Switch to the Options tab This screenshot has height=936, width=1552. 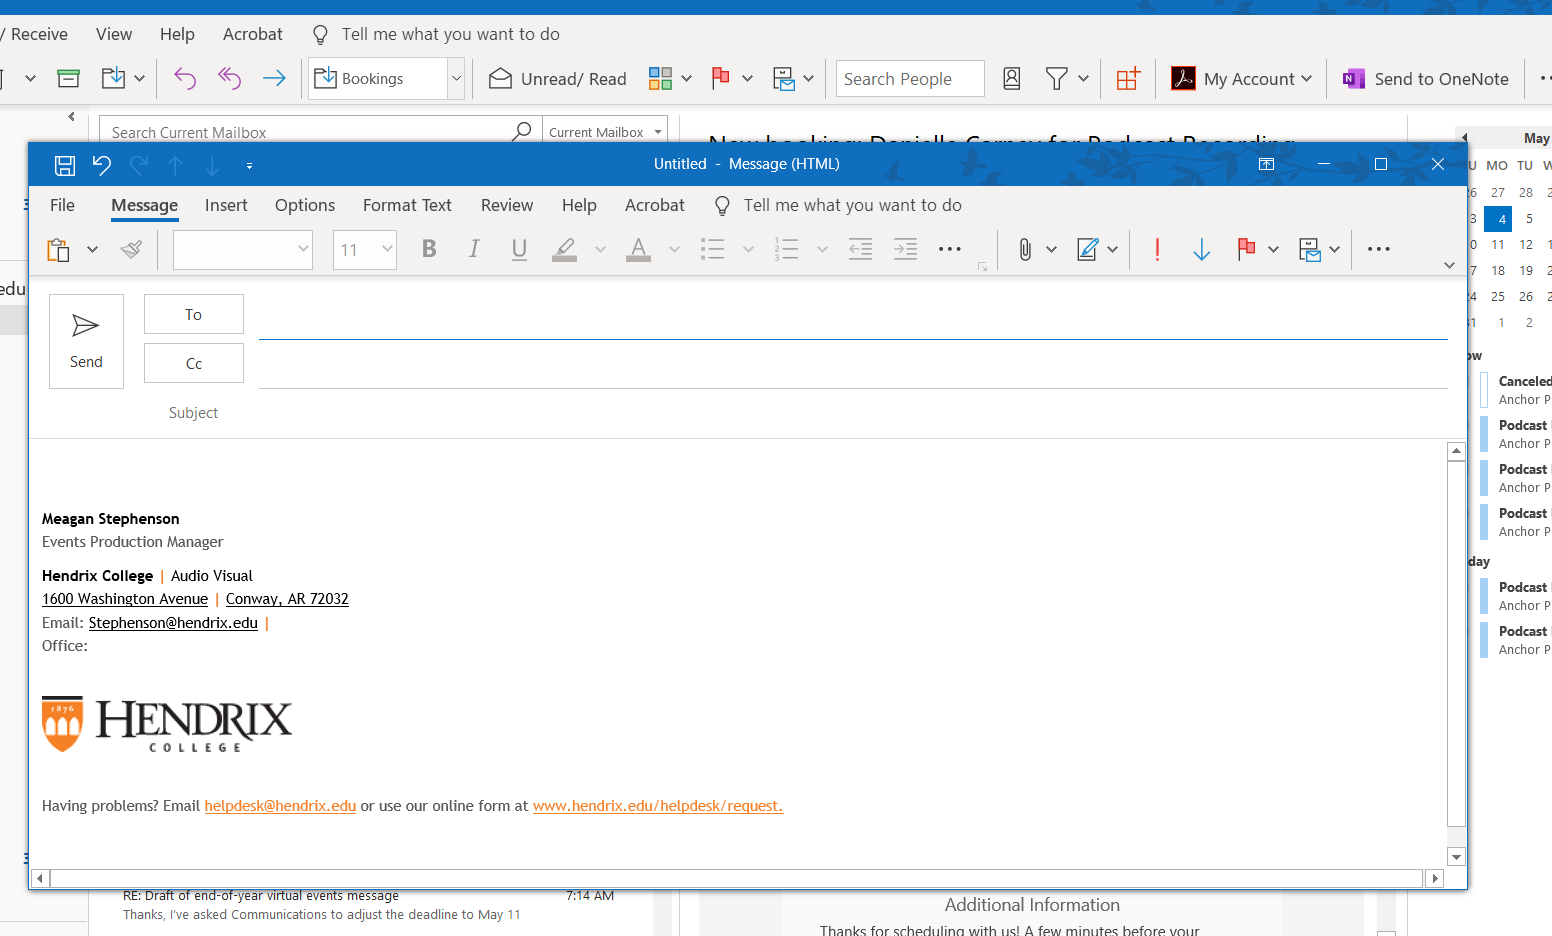tap(305, 205)
